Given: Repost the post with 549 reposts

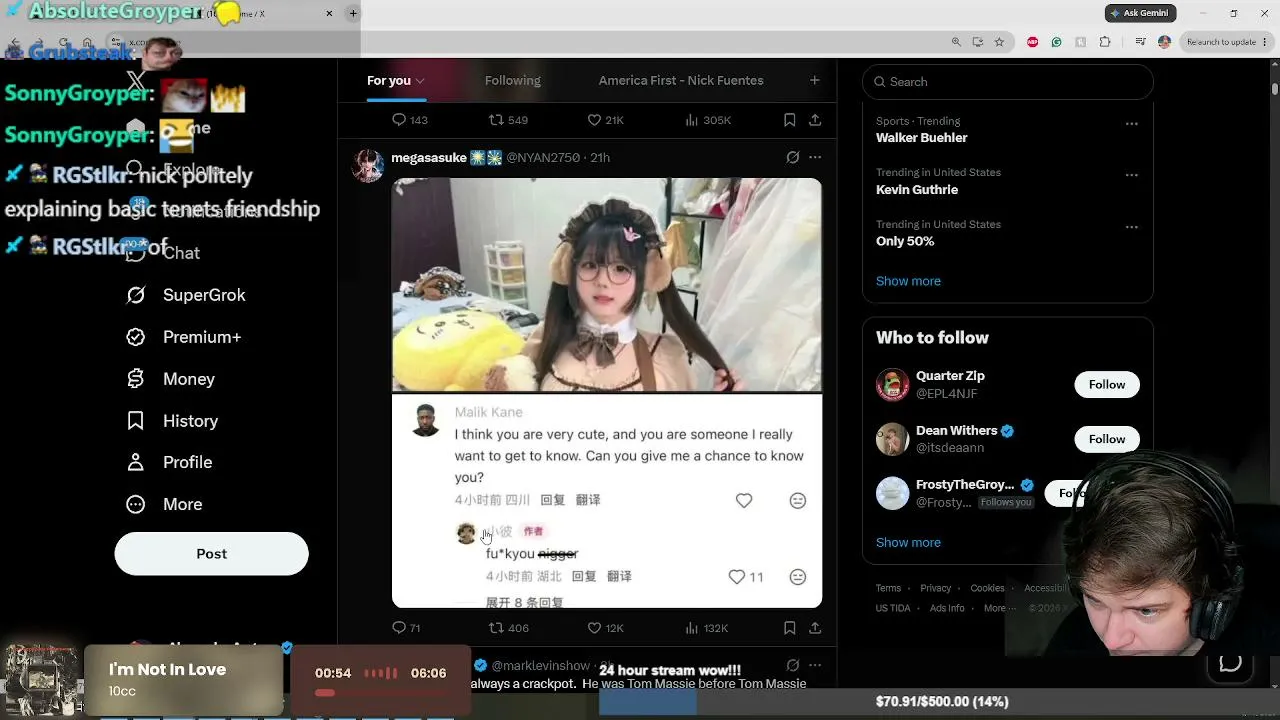Looking at the screenshot, I should coord(496,120).
